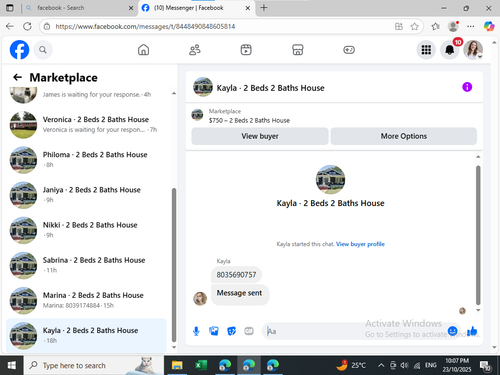Choose a sticker icon in composer

pyautogui.click(x=231, y=331)
